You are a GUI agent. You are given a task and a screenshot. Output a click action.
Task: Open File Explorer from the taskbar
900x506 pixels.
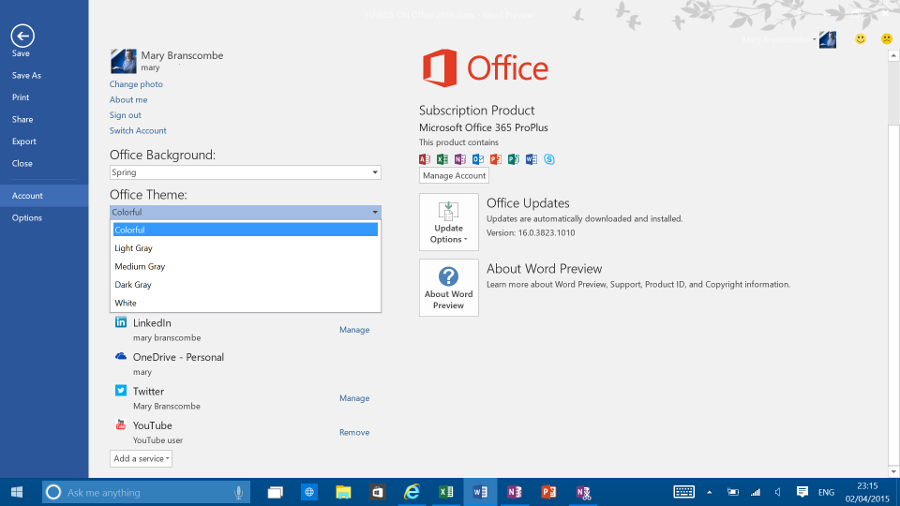(343, 492)
